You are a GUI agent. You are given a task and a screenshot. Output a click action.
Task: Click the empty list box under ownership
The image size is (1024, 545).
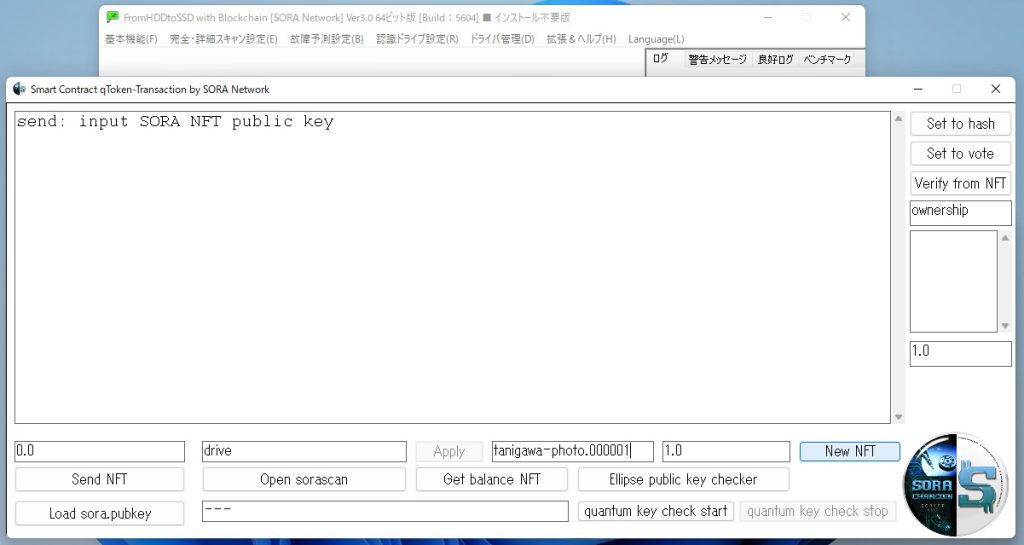click(x=953, y=281)
